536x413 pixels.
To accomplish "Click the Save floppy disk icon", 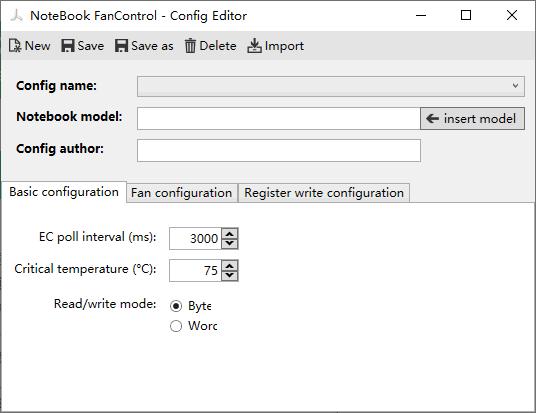I will (68, 46).
